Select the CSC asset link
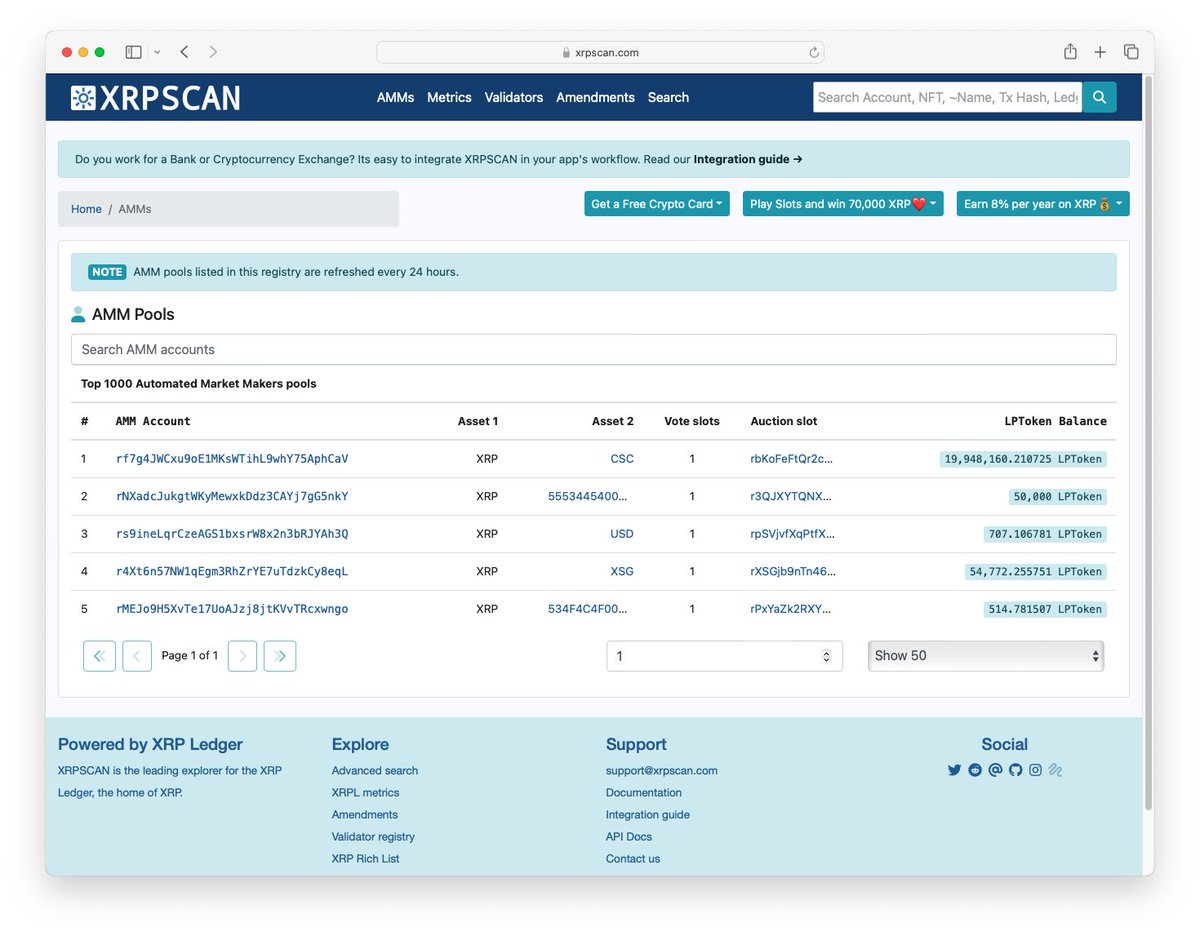This screenshot has height=936, width=1200. pos(622,458)
